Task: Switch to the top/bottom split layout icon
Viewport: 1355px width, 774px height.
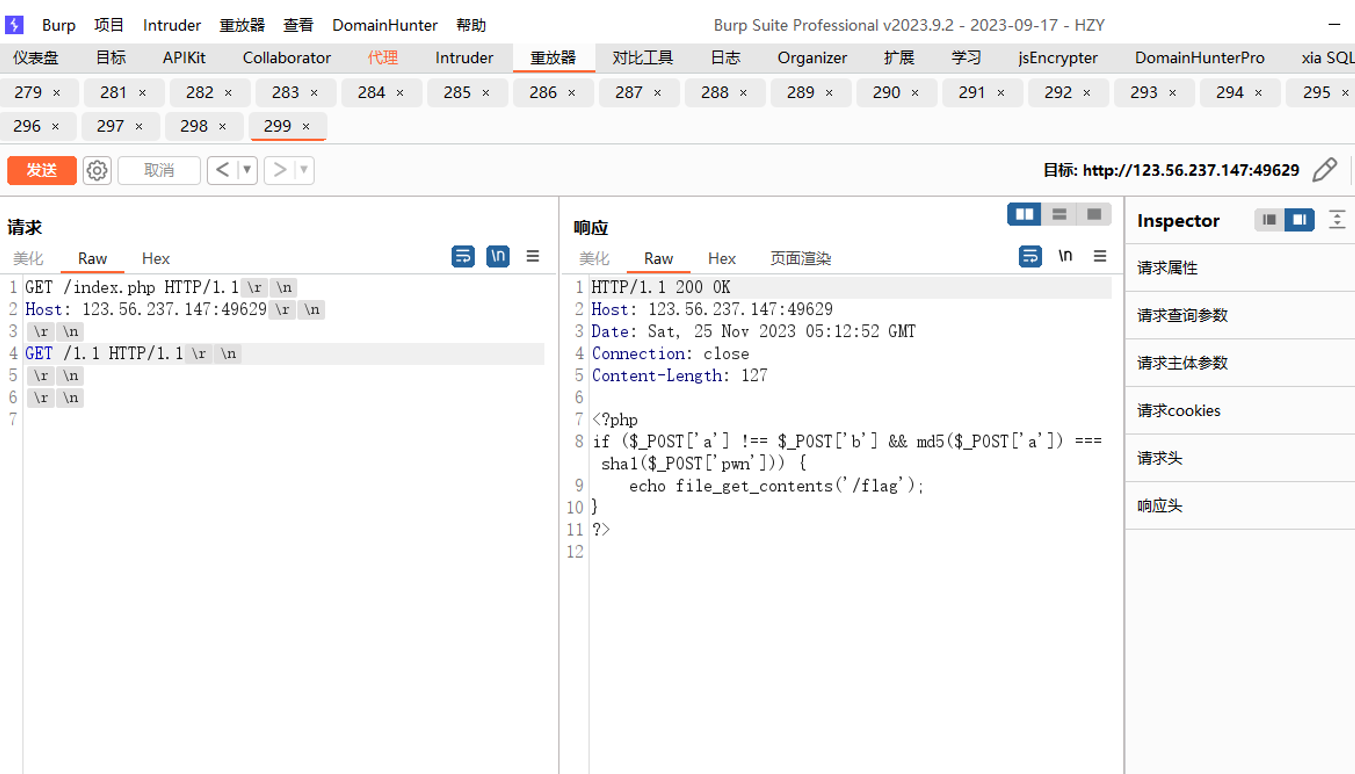Action: pyautogui.click(x=1059, y=214)
